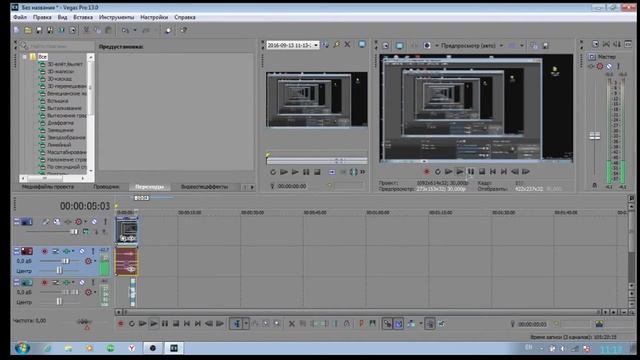Open Track FX on audio track 2
The height and width of the screenshot is (360, 640).
[67, 251]
